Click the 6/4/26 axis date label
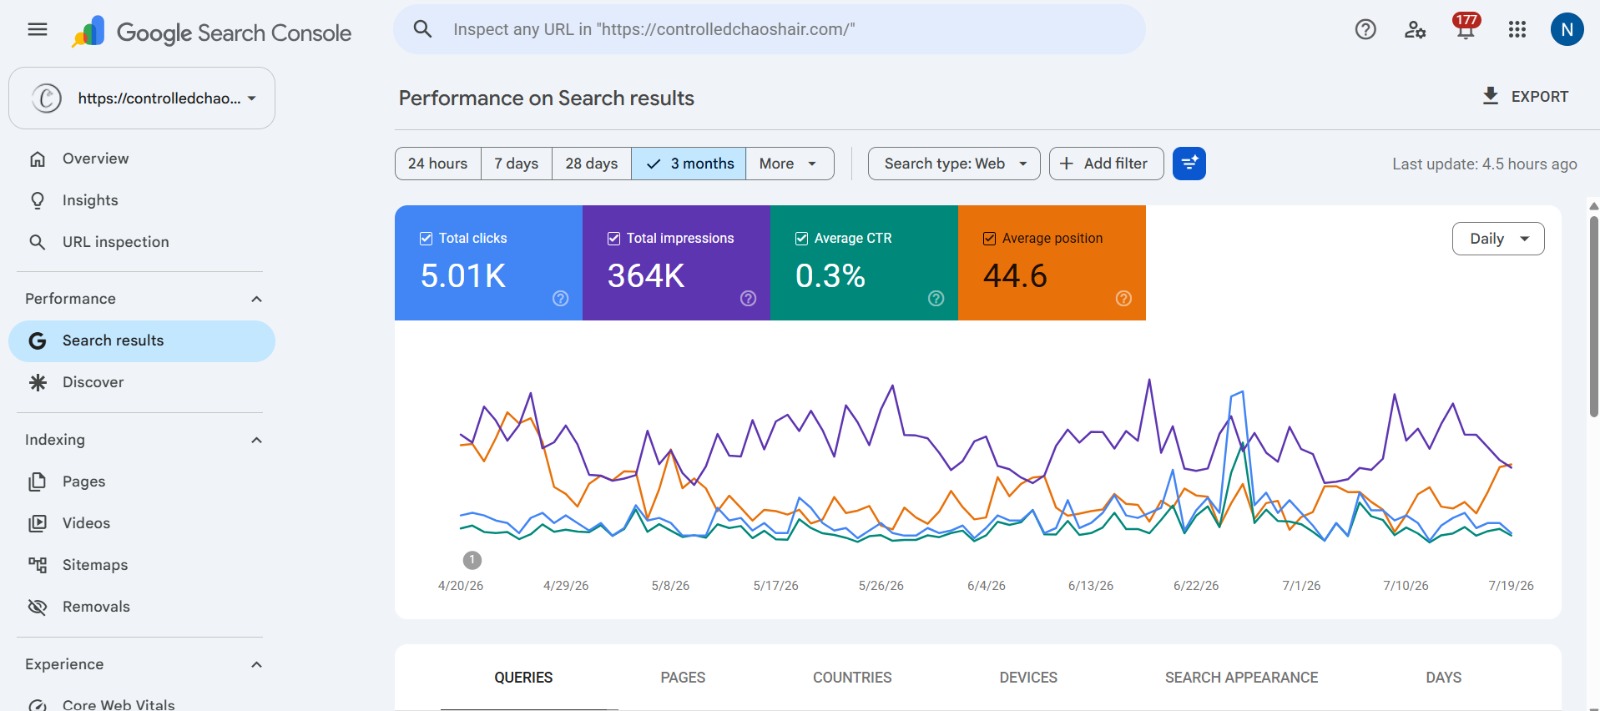1600x711 pixels. pyautogui.click(x=986, y=586)
